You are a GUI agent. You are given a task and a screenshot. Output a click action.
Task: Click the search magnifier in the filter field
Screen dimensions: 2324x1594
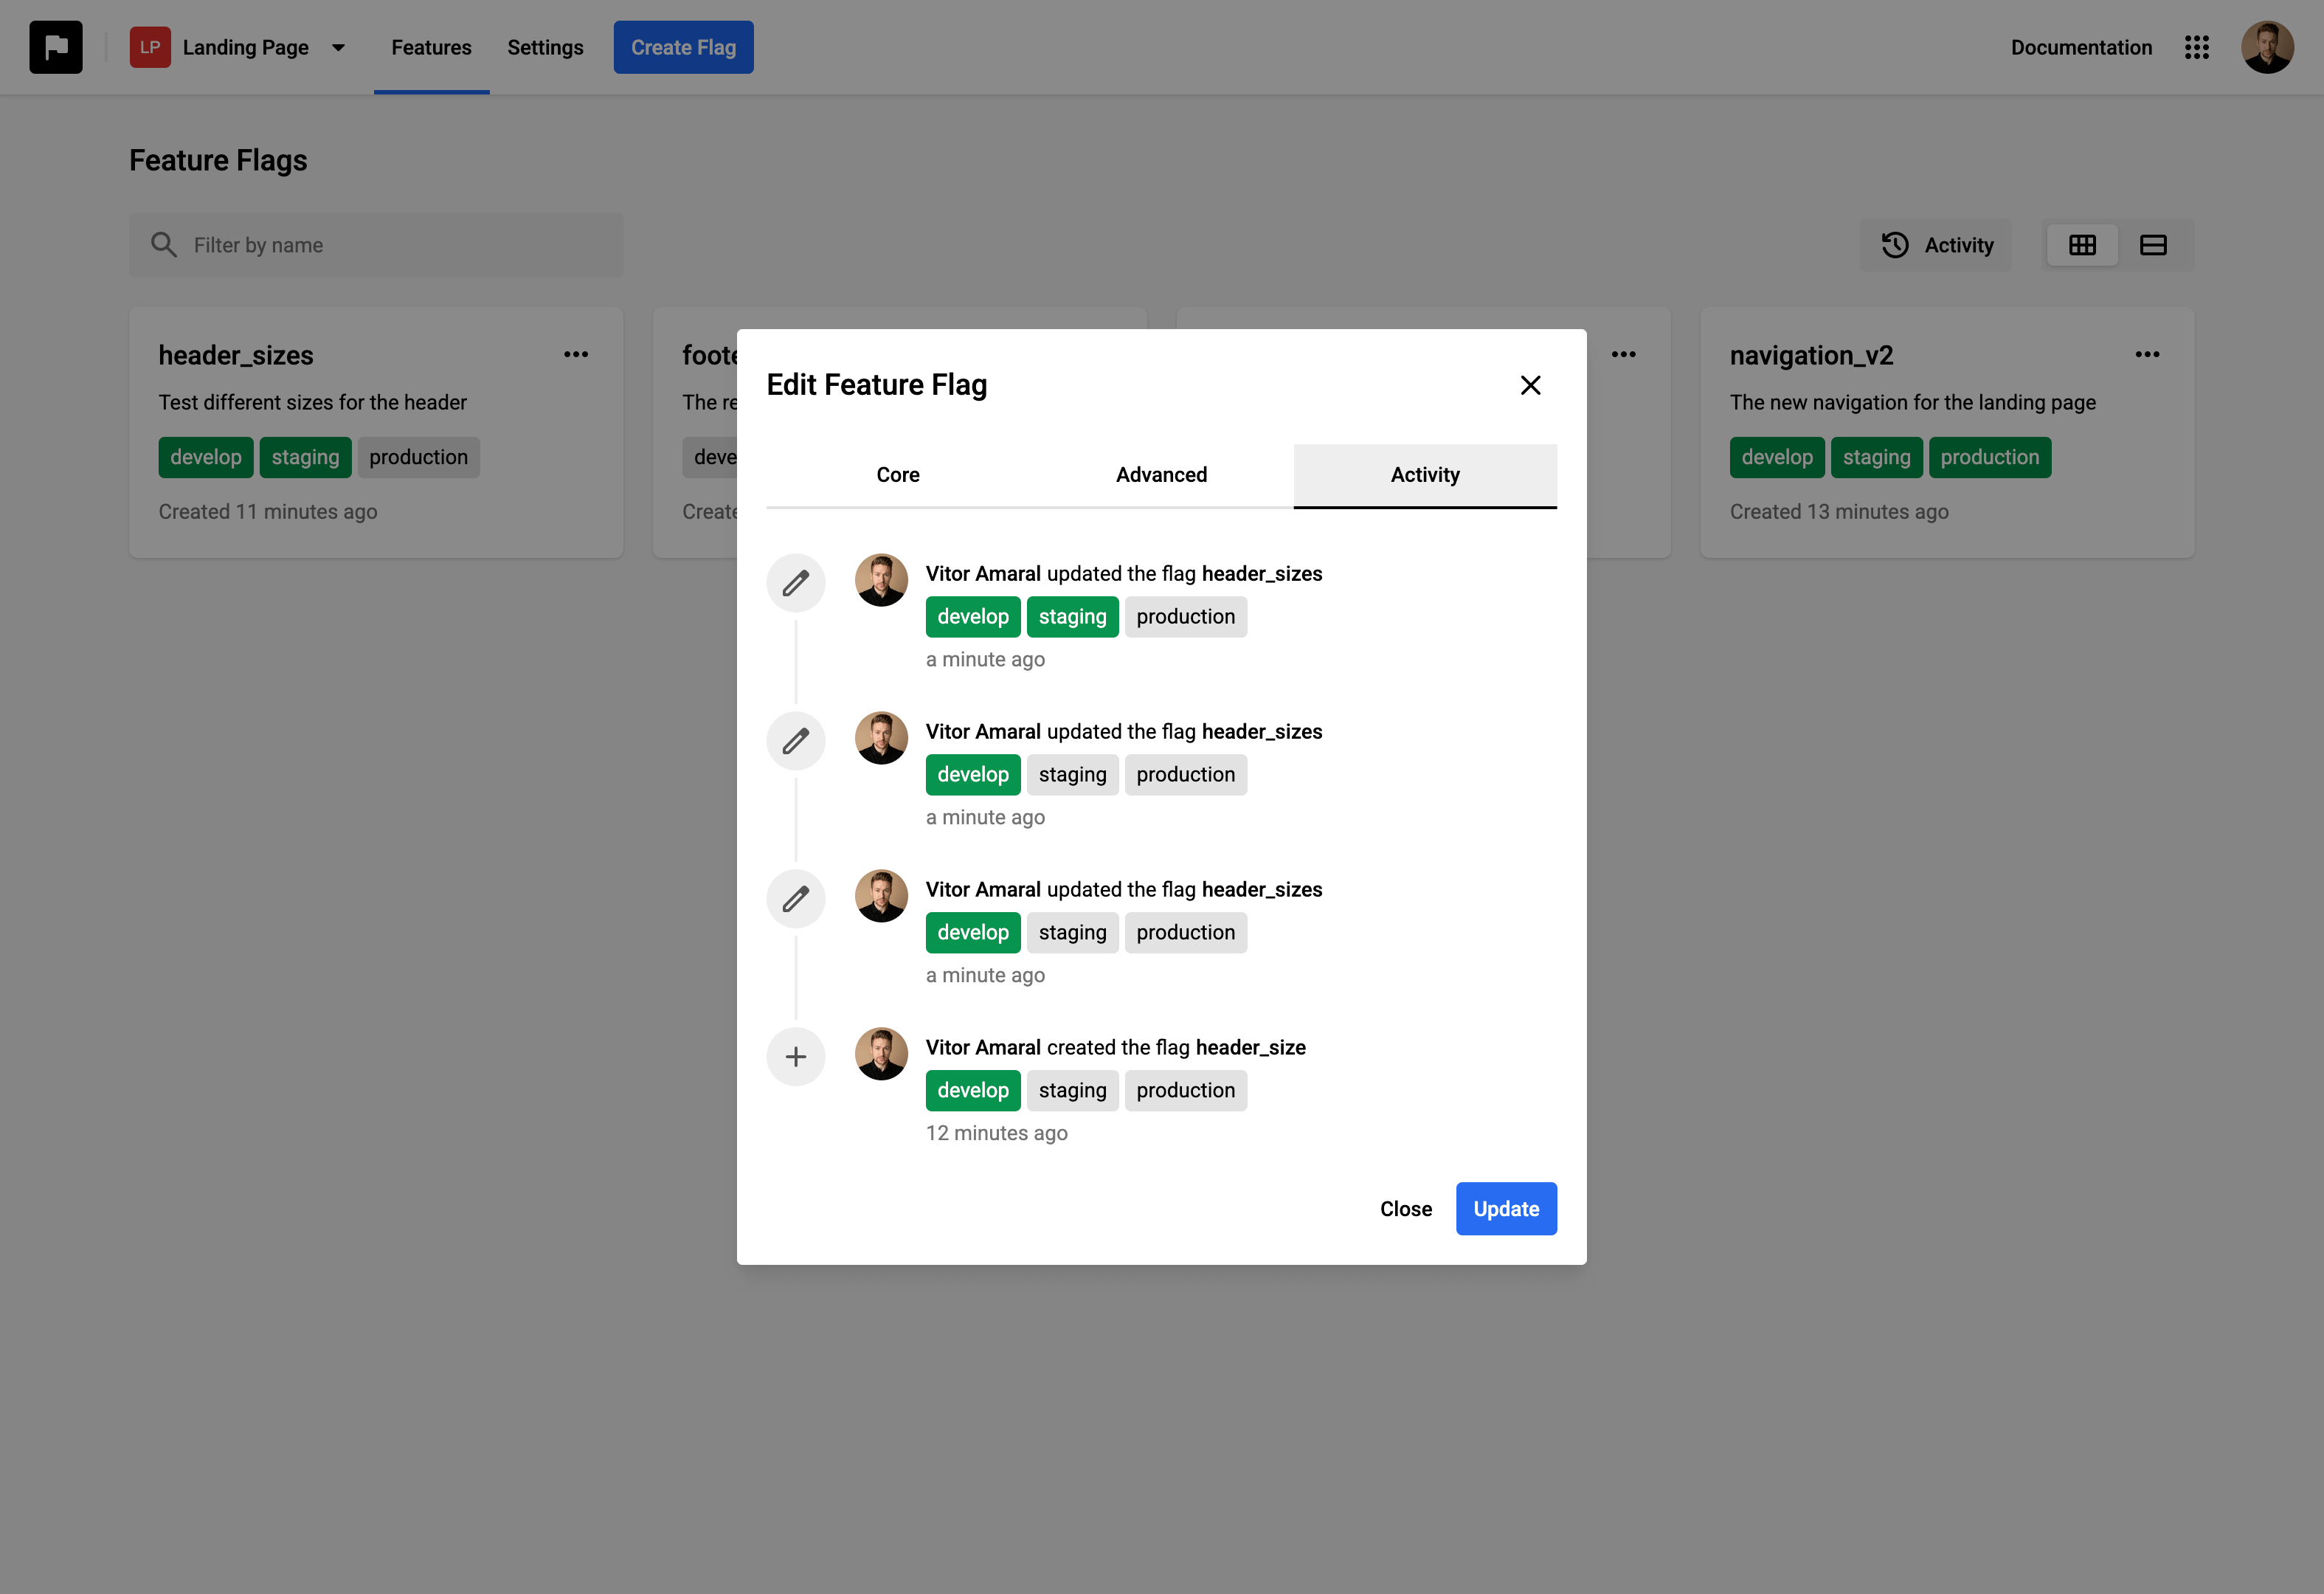click(x=165, y=244)
